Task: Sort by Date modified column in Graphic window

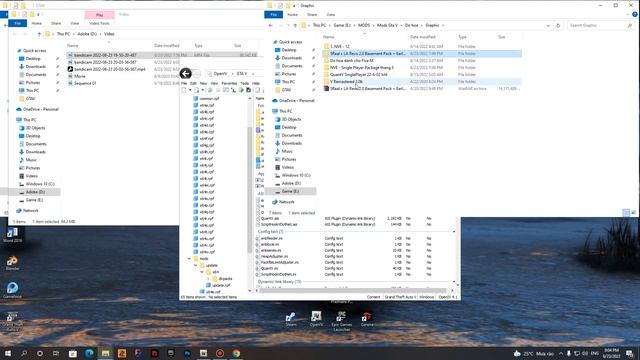Action: coord(422,37)
